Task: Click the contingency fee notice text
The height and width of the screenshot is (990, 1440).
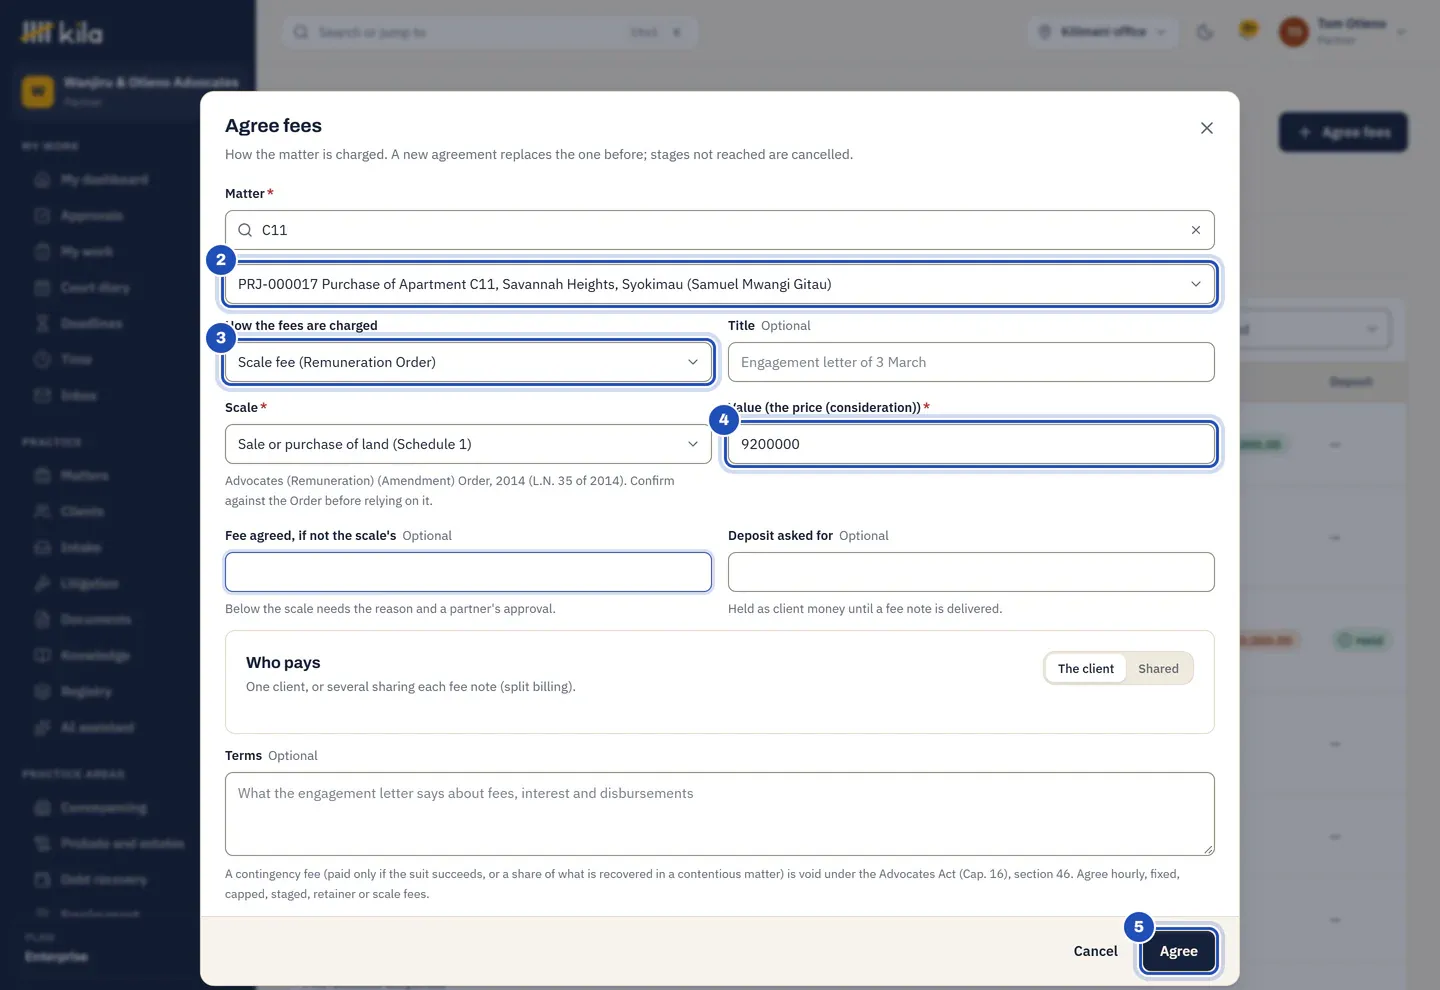Action: (x=702, y=884)
